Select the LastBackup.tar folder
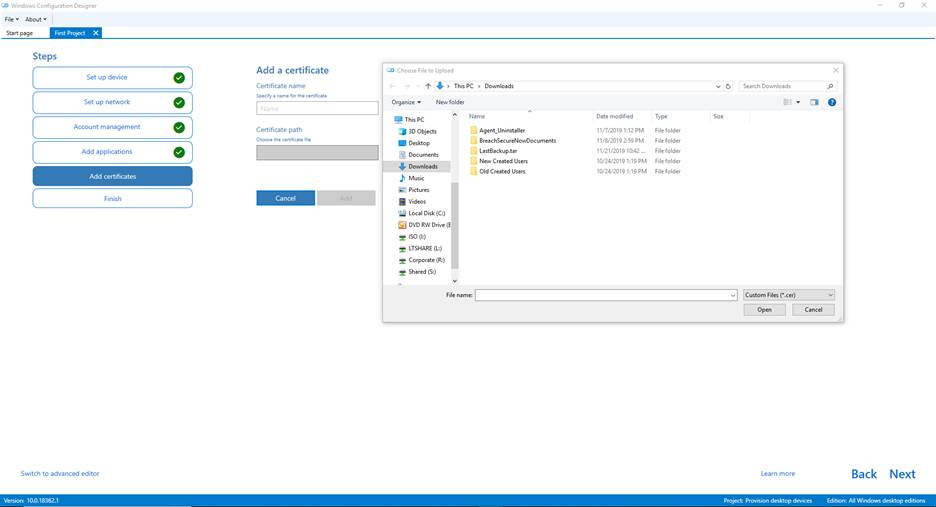This screenshot has height=507, width=936. click(498, 150)
